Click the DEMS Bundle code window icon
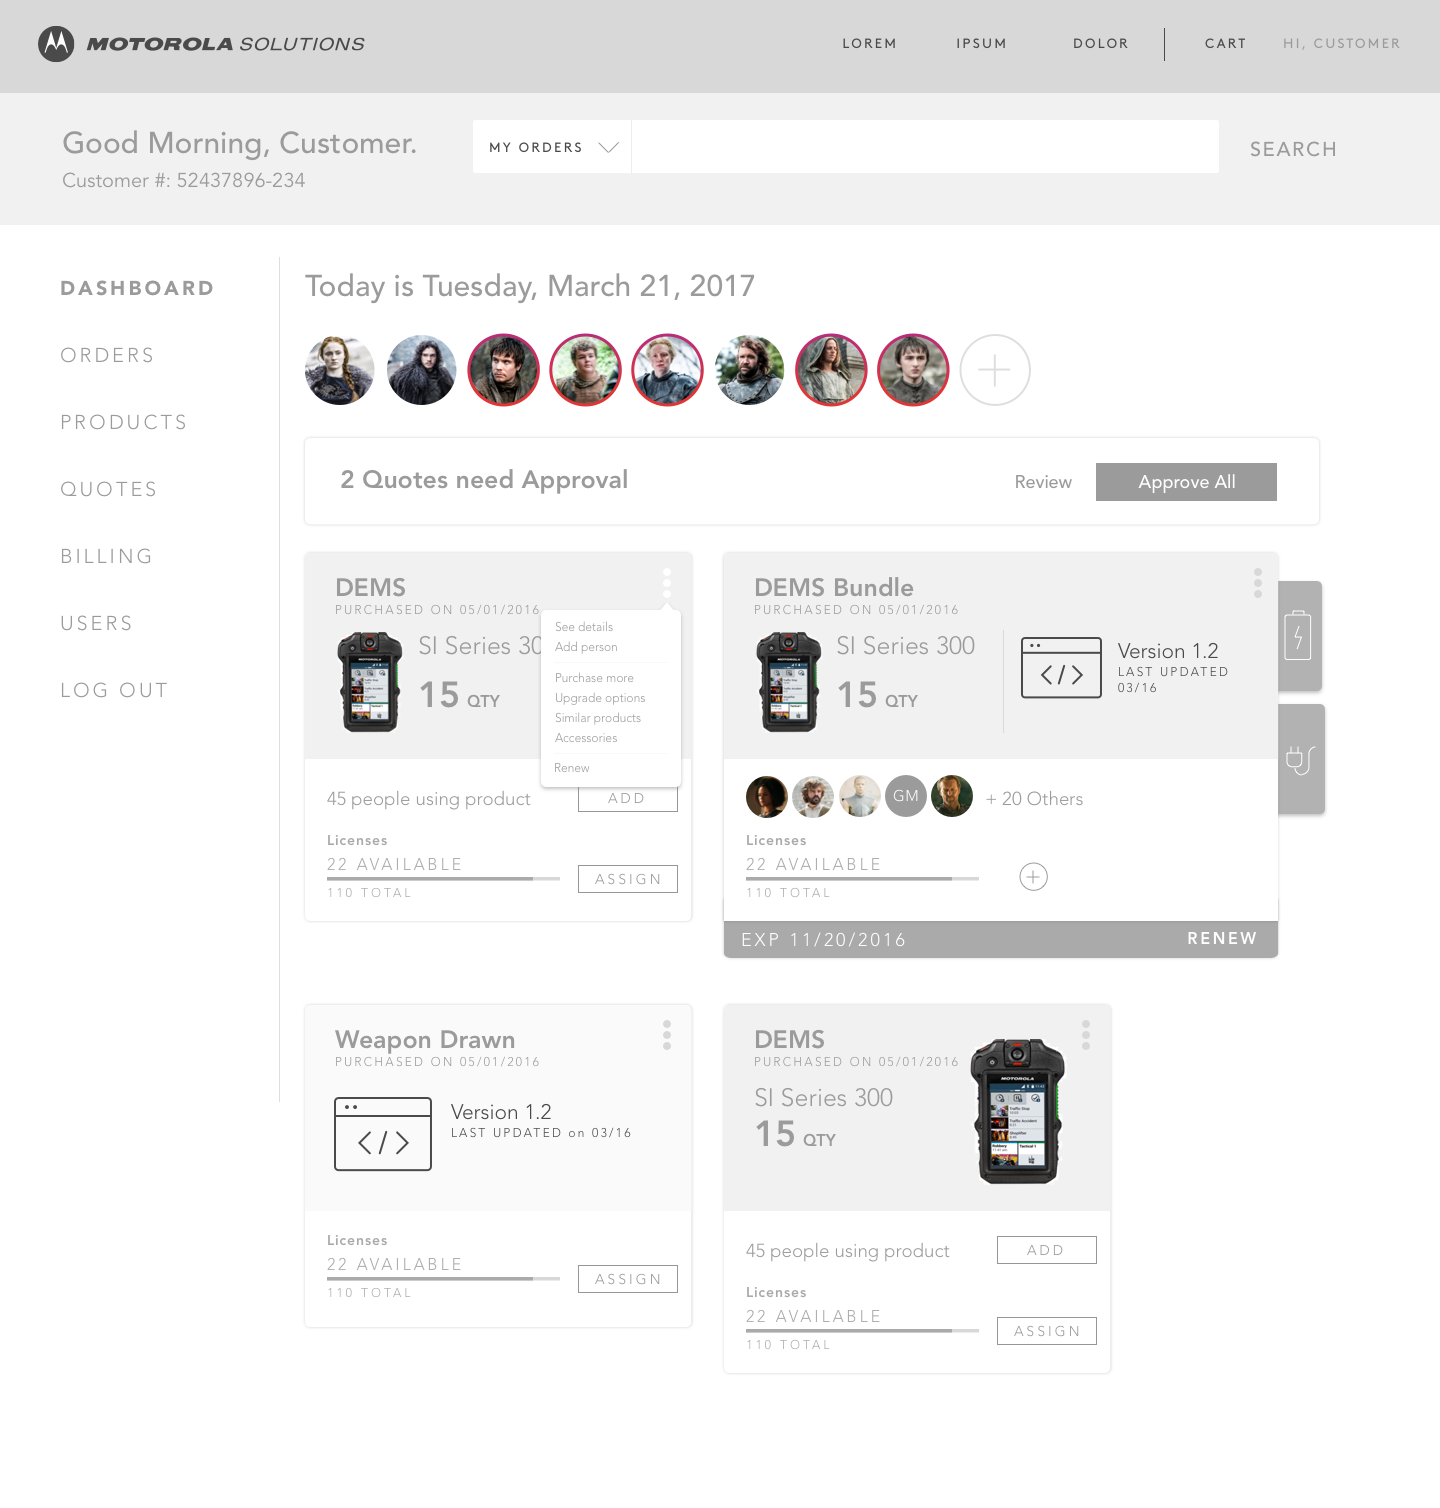 coord(1061,668)
